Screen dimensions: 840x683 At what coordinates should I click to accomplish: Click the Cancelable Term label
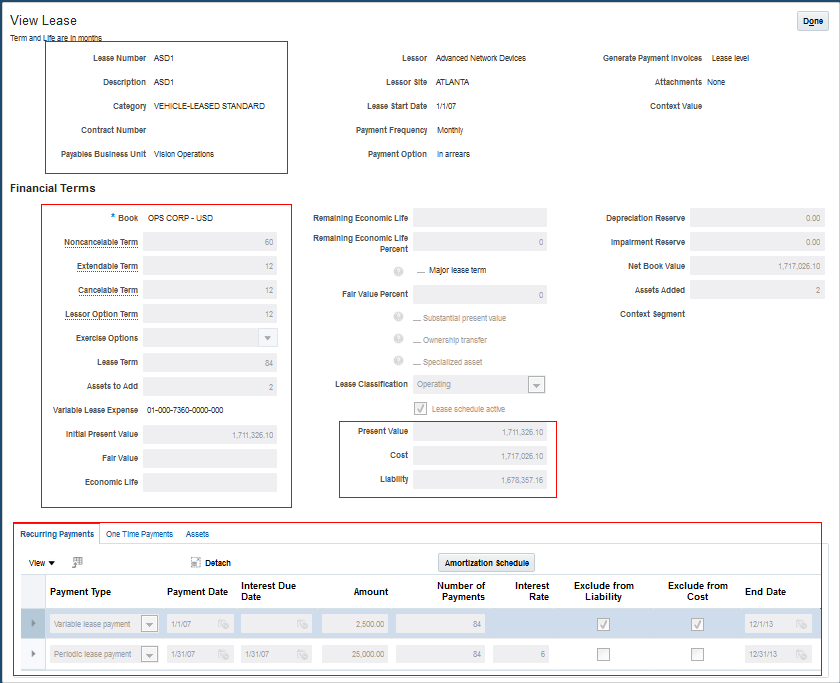point(108,290)
